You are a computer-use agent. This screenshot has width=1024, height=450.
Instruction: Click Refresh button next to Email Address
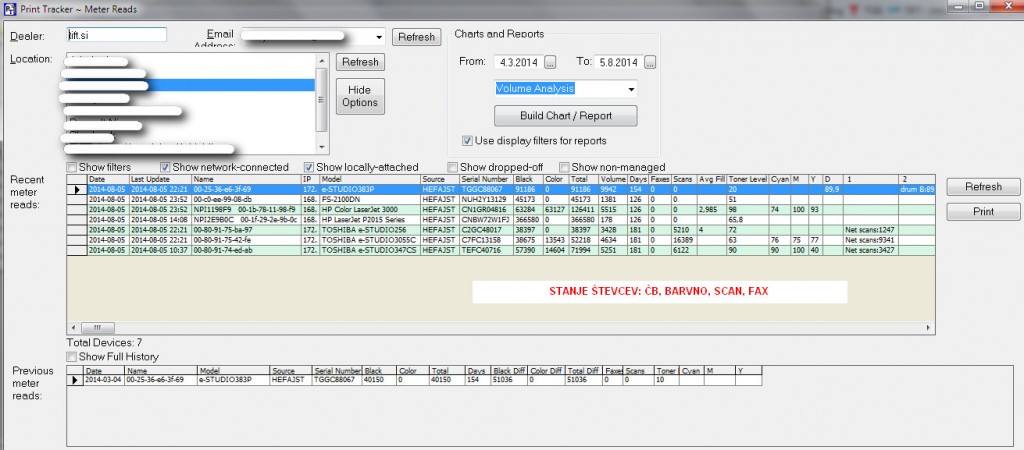(415, 37)
